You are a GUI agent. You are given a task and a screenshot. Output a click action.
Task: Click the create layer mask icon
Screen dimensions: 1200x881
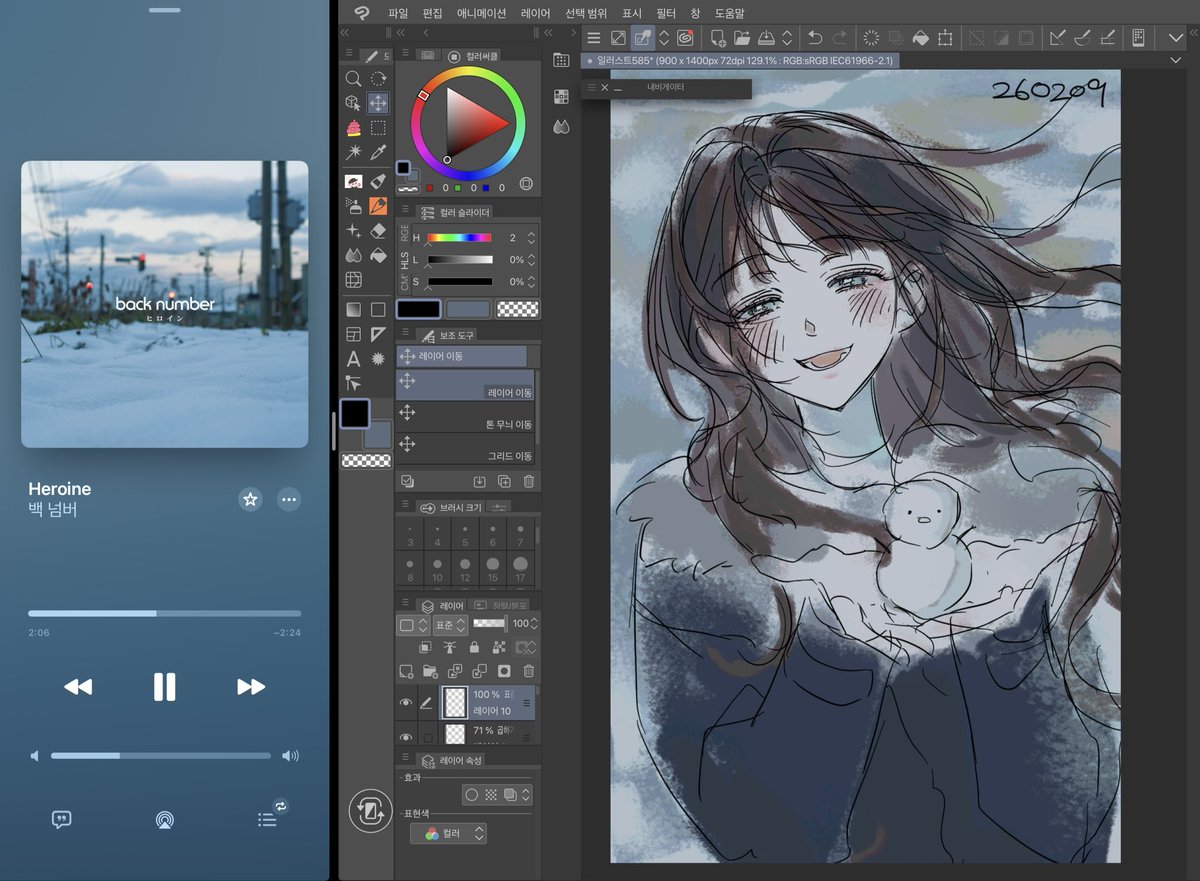pyautogui.click(x=504, y=672)
